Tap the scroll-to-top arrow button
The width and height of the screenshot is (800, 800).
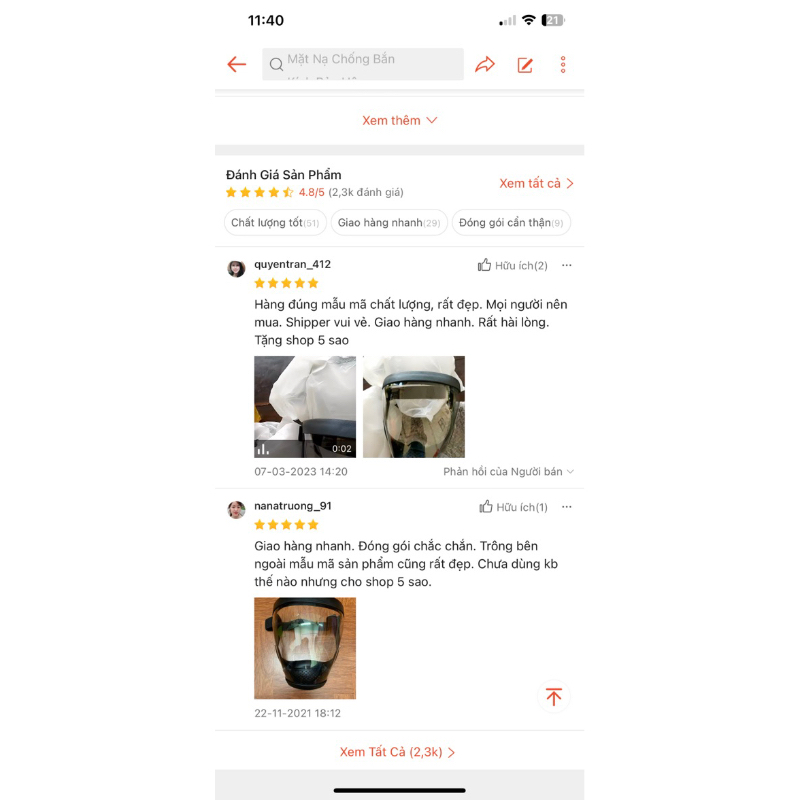tap(554, 696)
